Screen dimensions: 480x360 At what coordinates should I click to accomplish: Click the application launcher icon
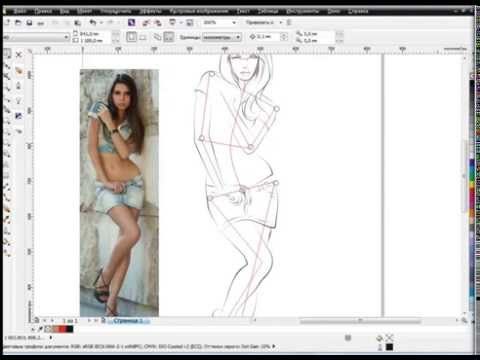coord(173,22)
